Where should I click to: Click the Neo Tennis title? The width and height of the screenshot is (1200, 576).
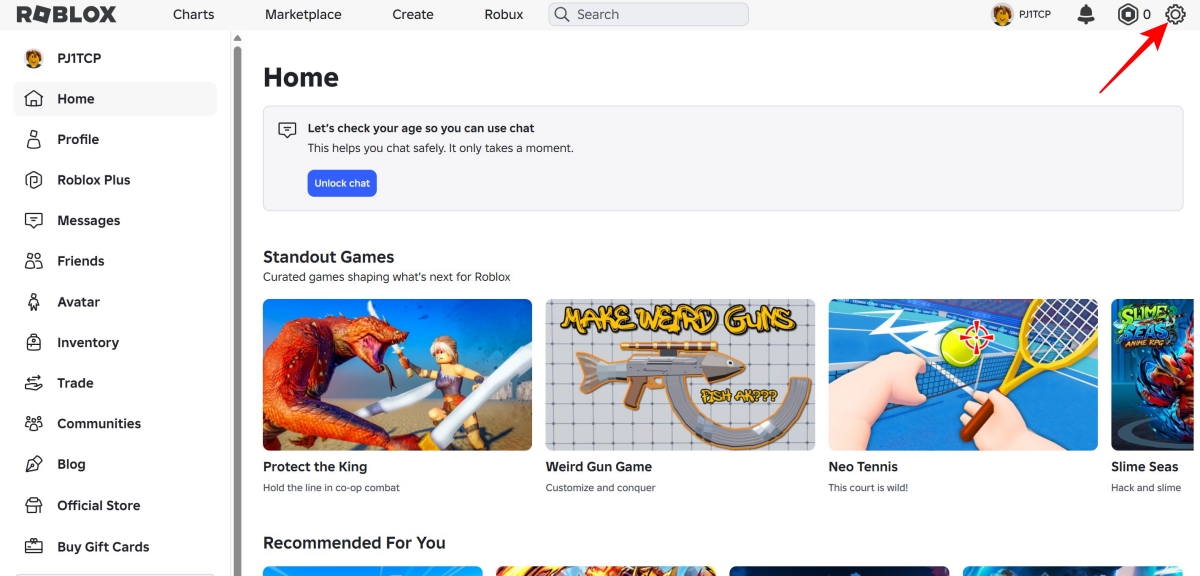coord(863,467)
